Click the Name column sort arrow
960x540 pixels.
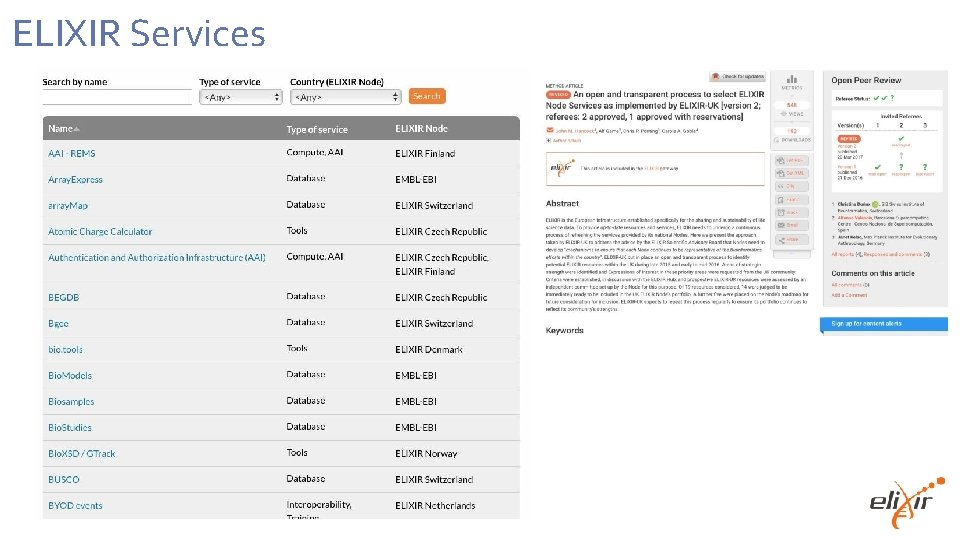[77, 129]
